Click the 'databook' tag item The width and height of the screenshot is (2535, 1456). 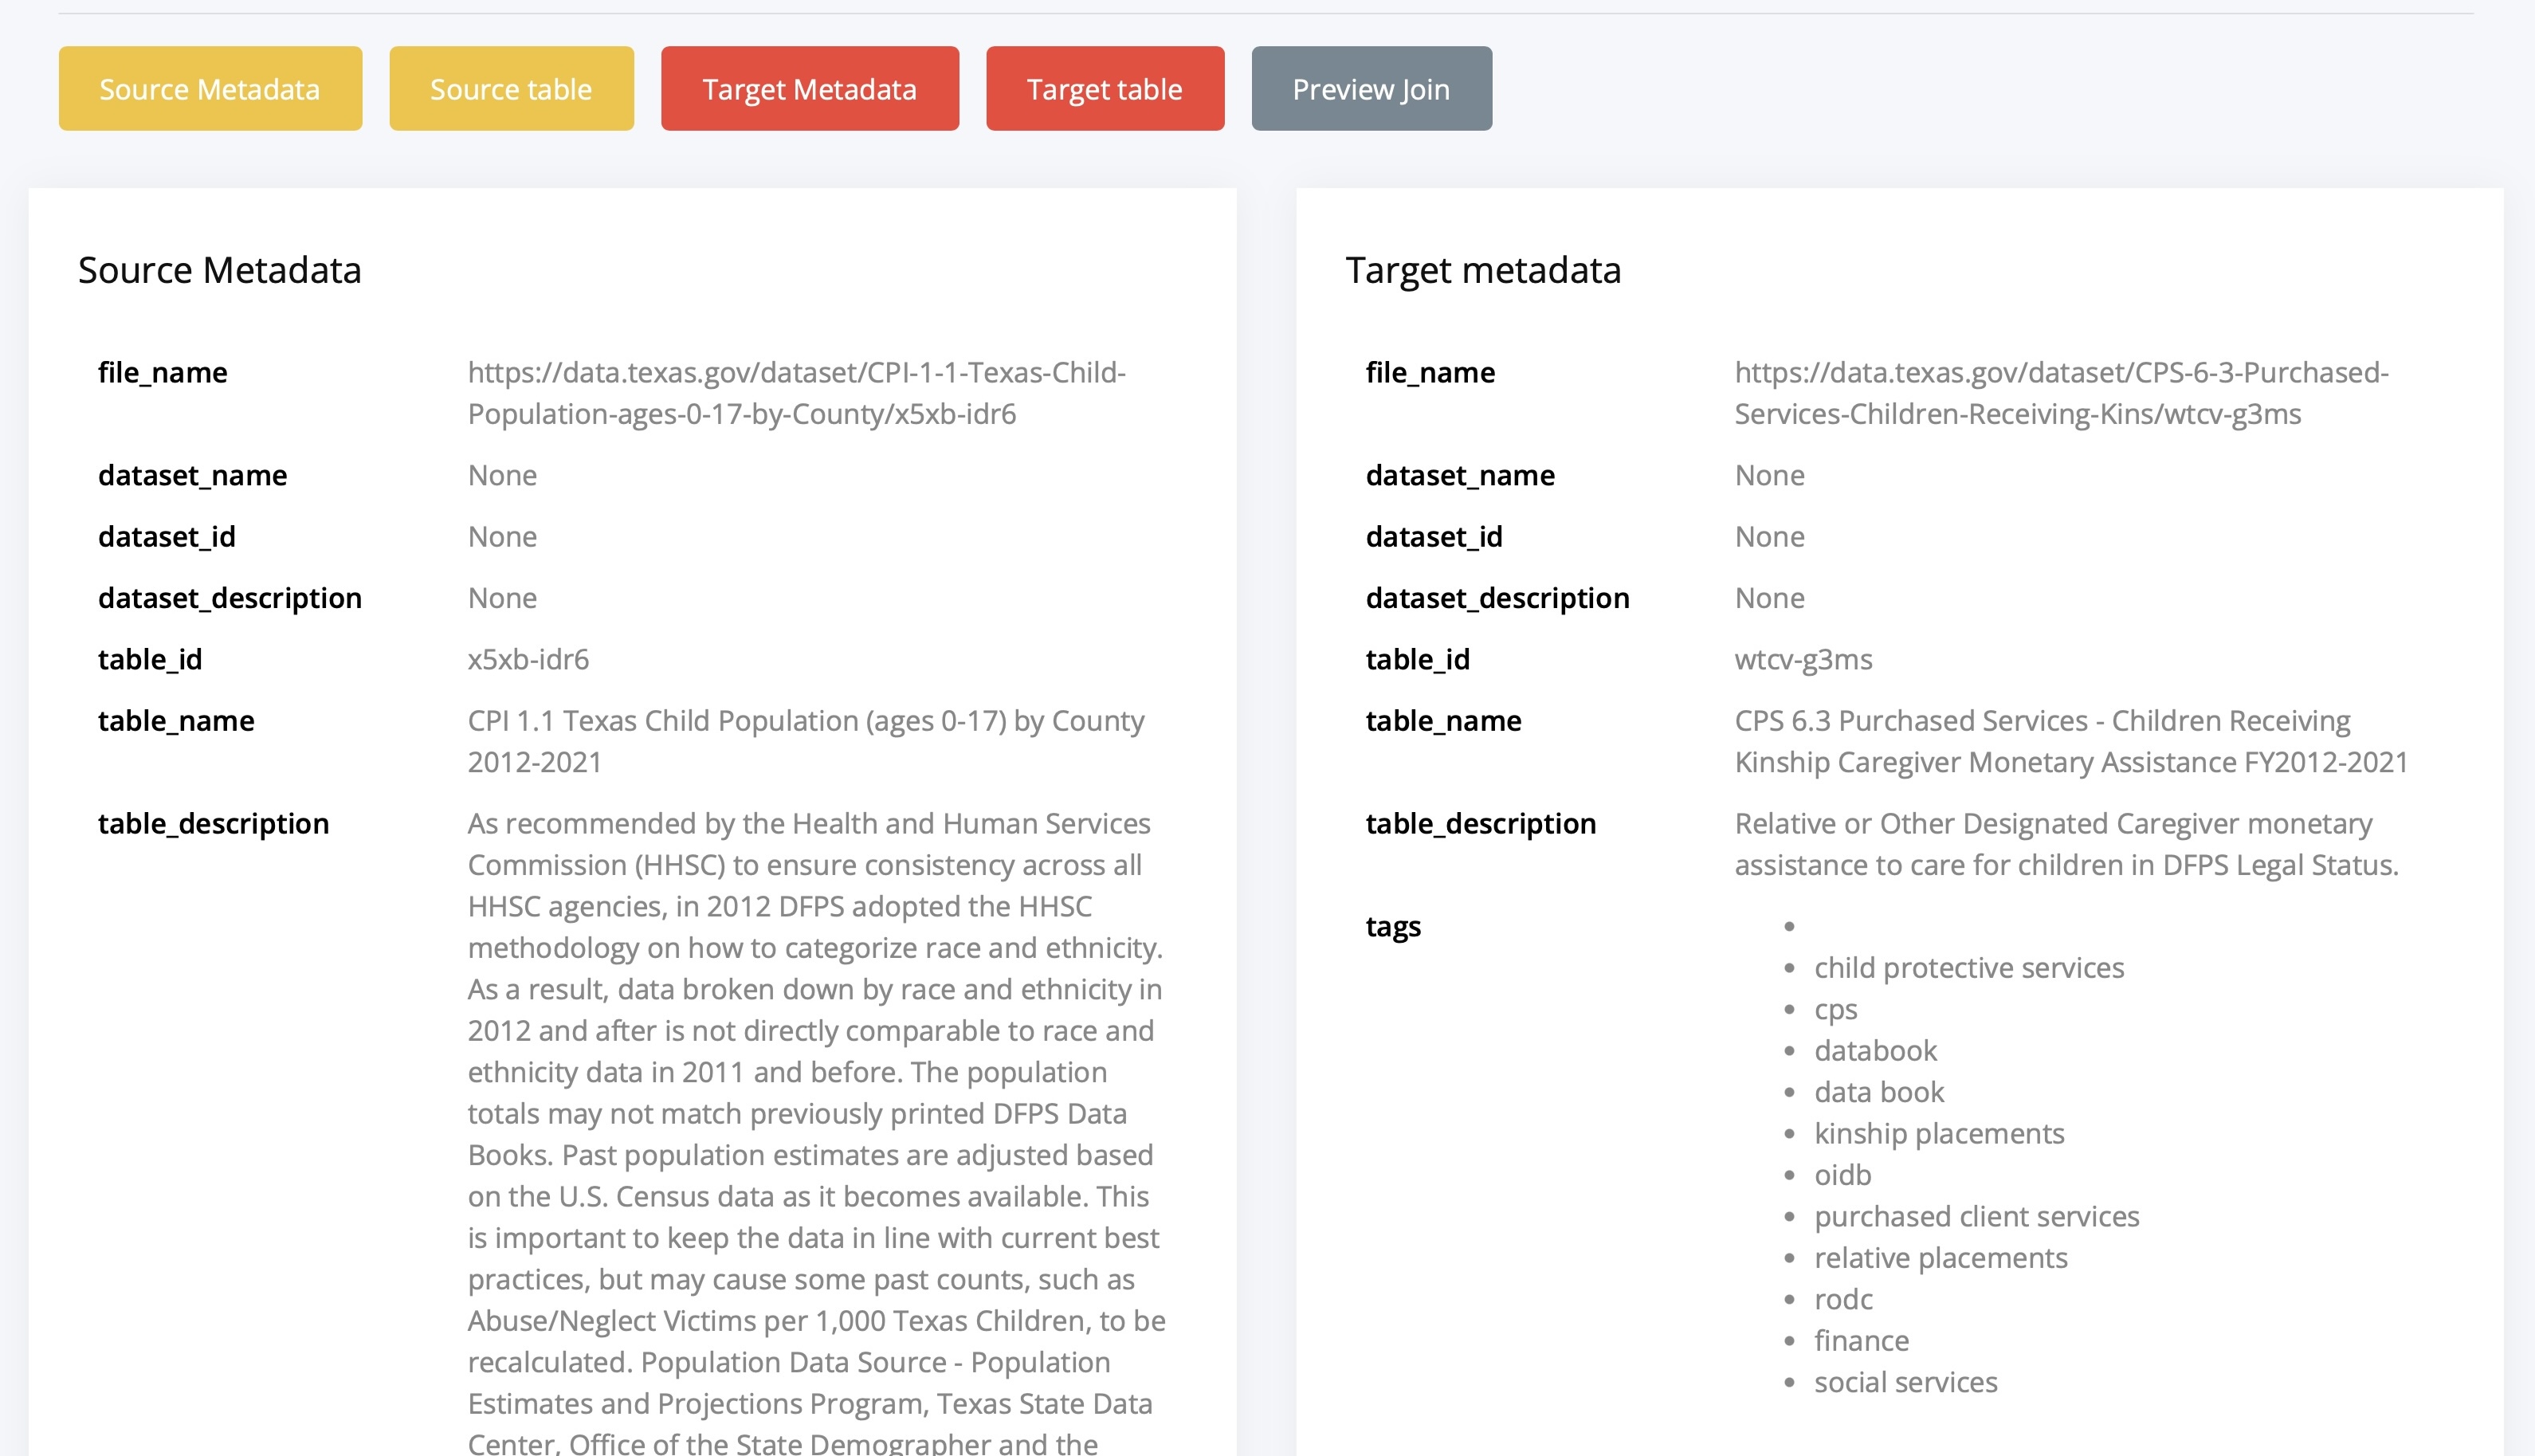click(1875, 1051)
